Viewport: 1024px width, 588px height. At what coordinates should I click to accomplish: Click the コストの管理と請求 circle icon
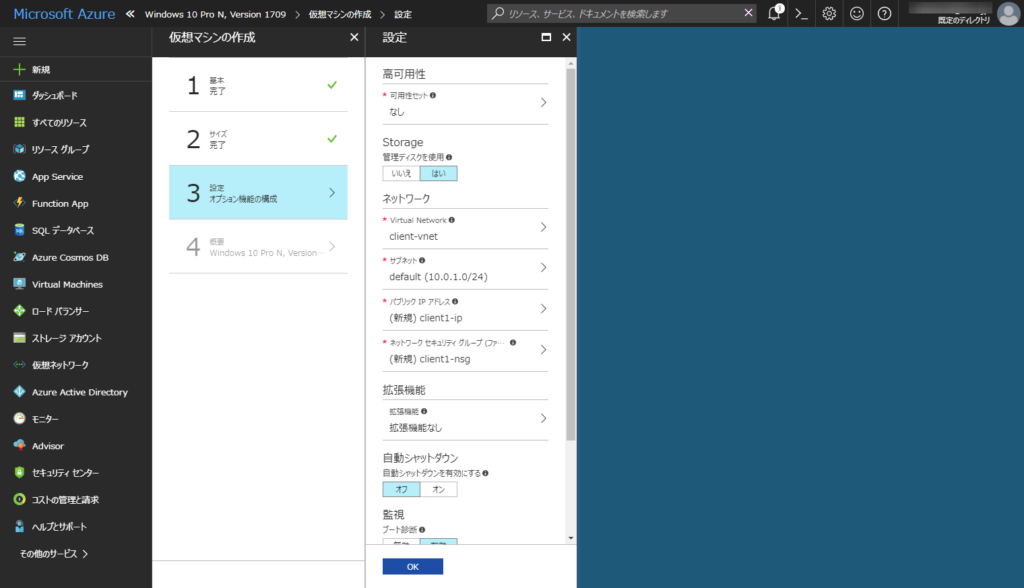point(20,499)
